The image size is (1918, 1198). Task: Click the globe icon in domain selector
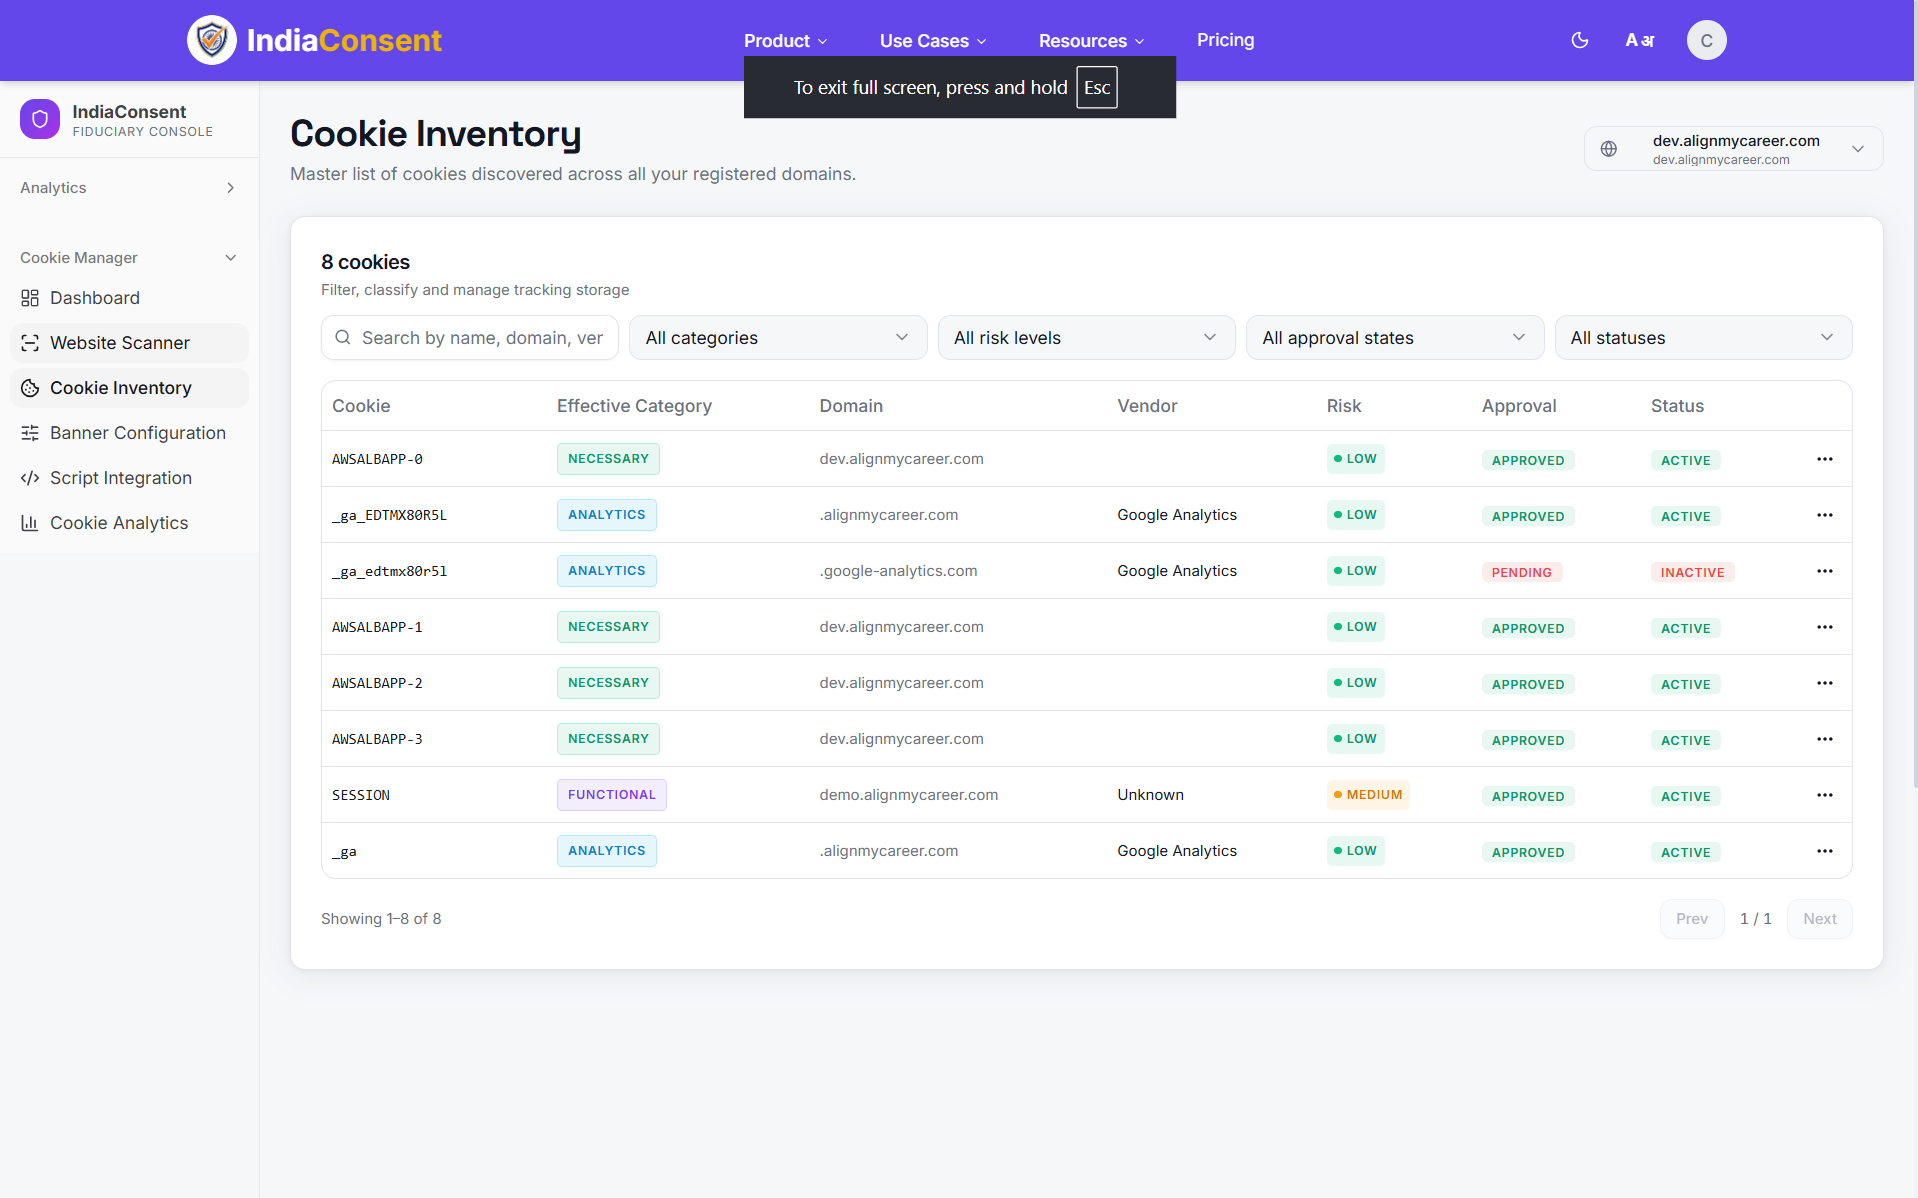(x=1609, y=149)
